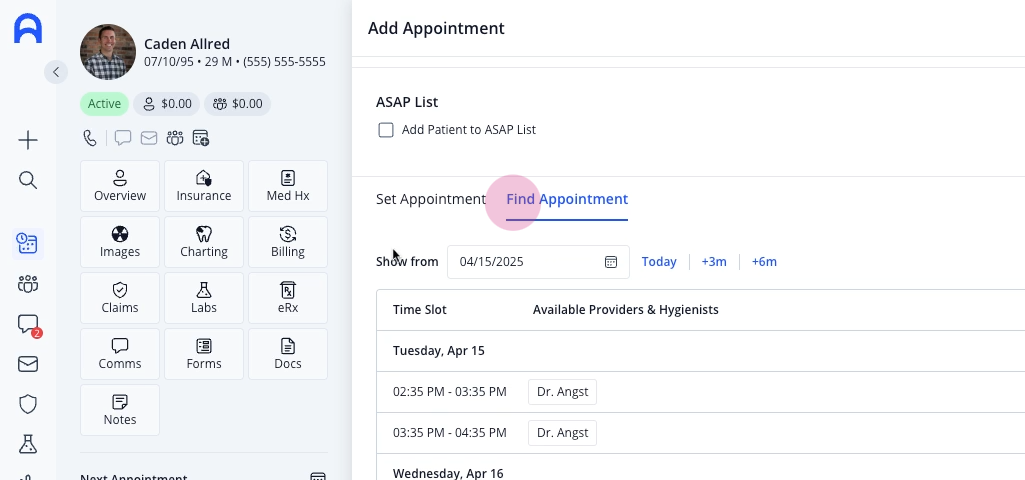Check Add Patient to ASAP List
1025x480 pixels.
click(x=386, y=130)
